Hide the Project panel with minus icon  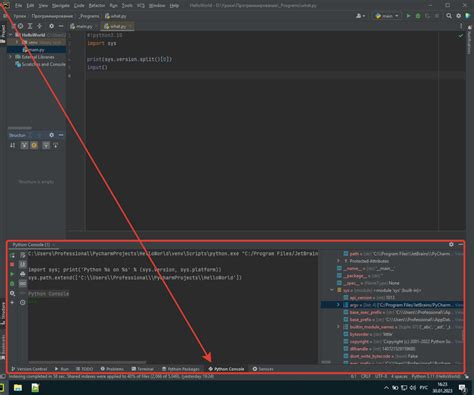click(x=61, y=26)
